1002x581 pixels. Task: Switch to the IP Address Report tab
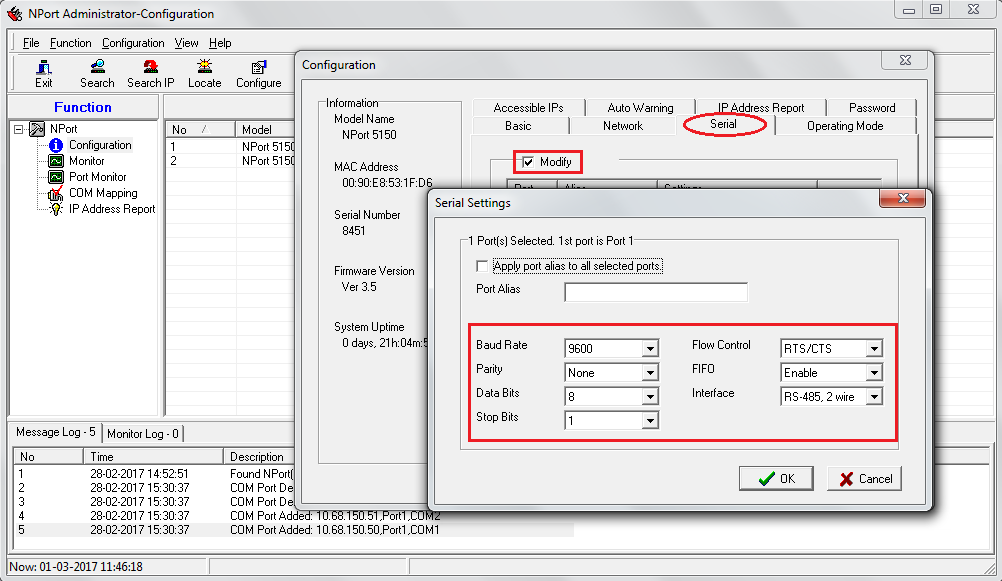(760, 107)
